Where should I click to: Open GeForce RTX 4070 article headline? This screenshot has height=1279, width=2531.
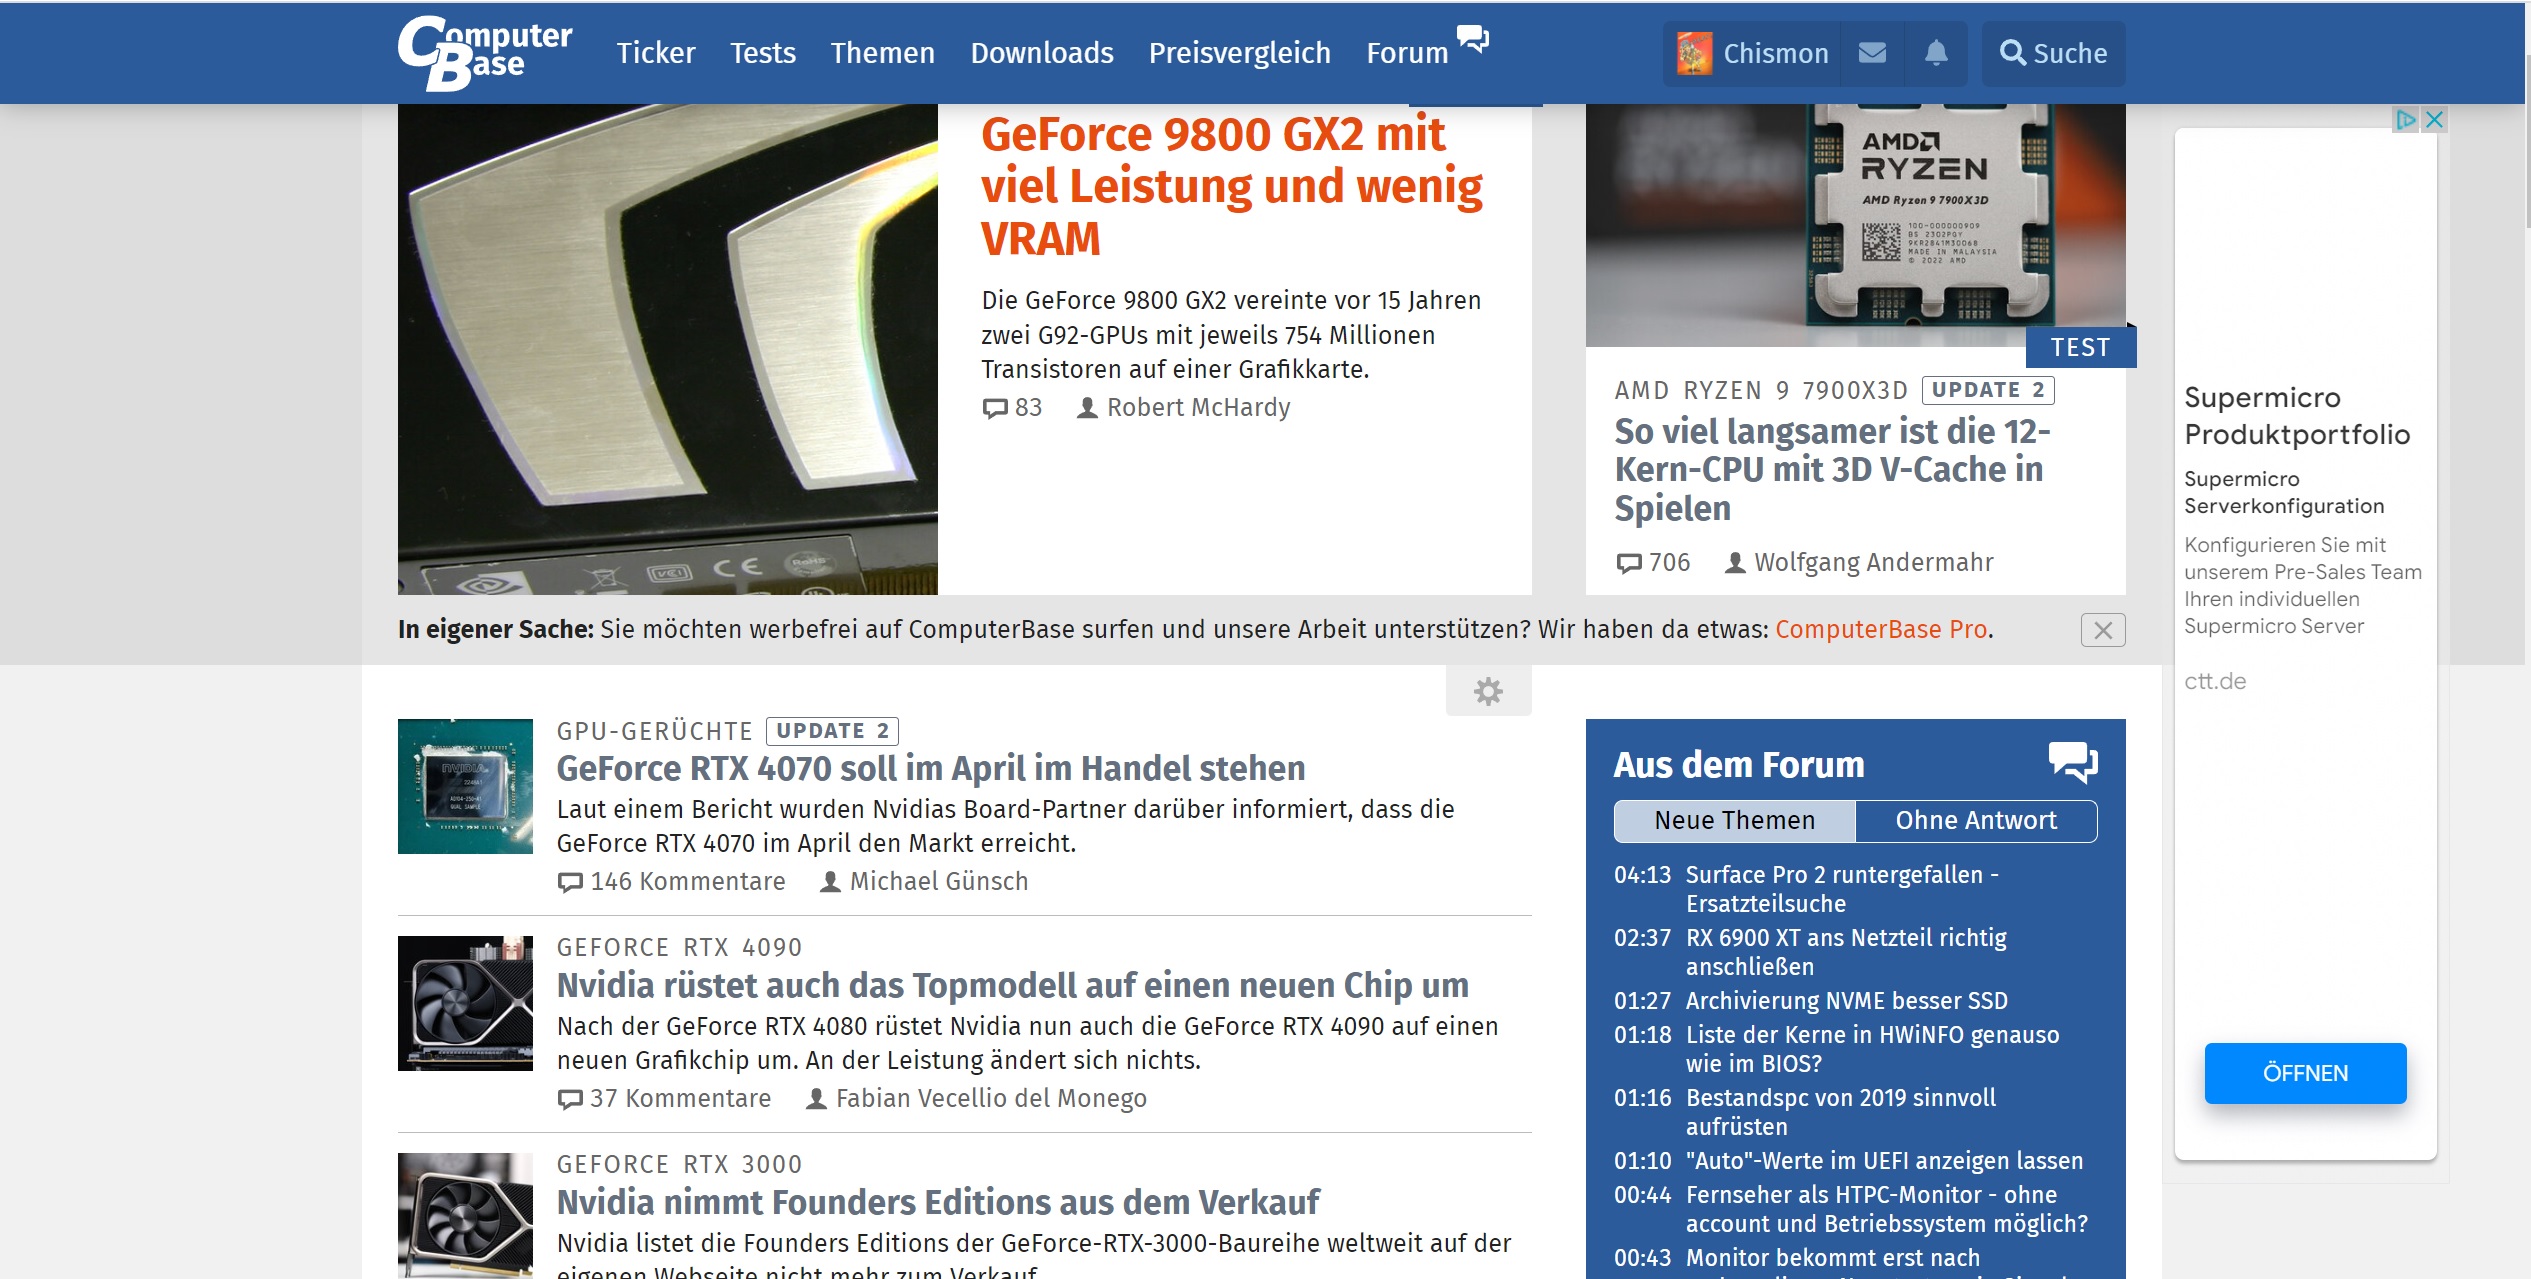click(930, 769)
